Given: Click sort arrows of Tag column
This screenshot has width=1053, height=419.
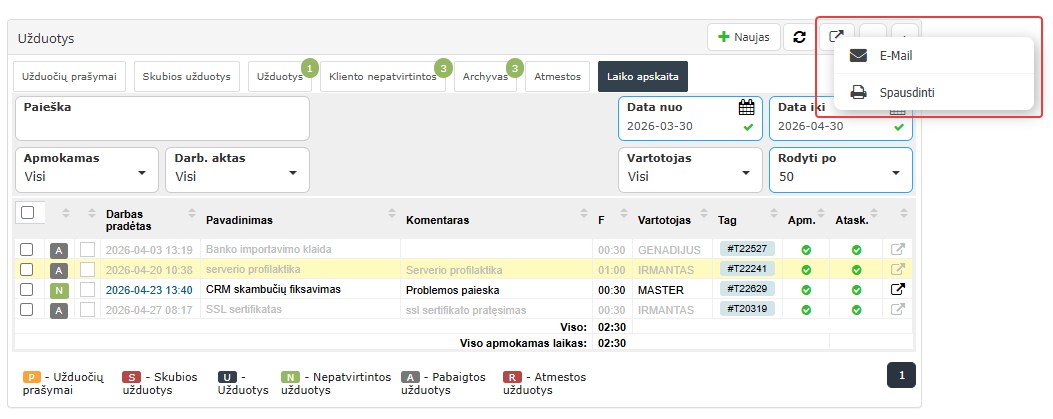Looking at the screenshot, I should (773, 213).
